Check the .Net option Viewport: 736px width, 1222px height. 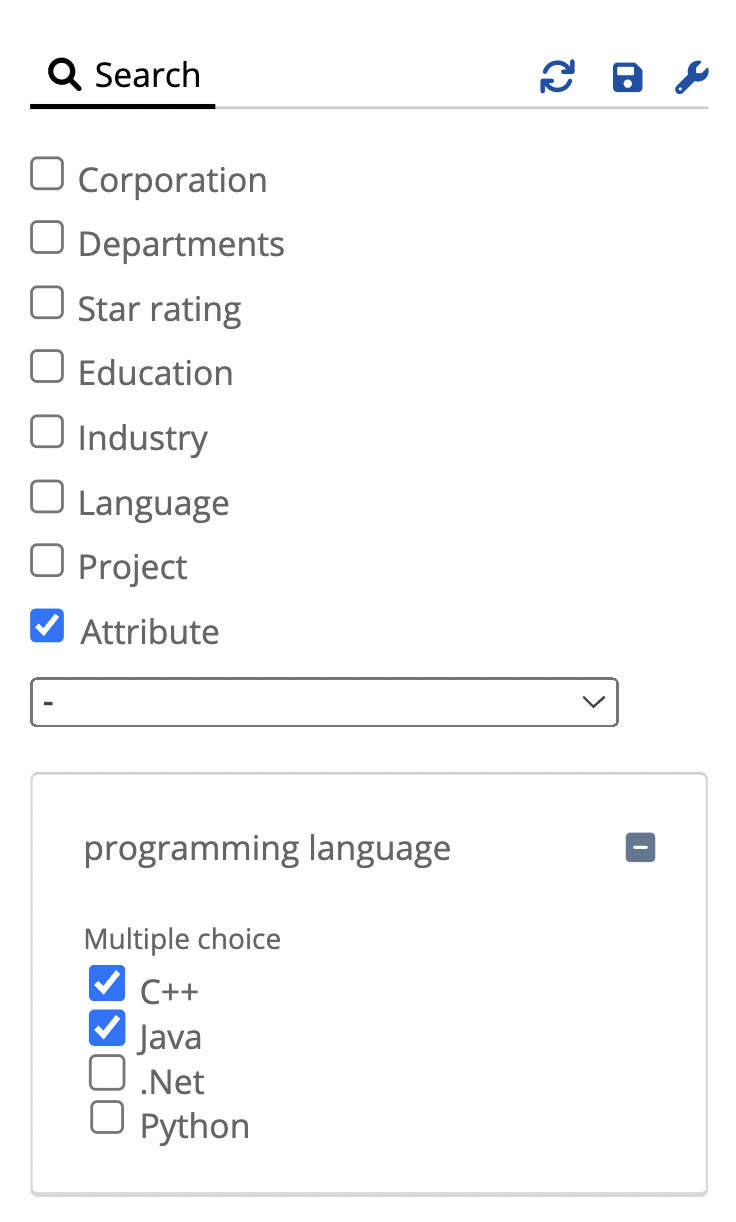click(107, 1073)
